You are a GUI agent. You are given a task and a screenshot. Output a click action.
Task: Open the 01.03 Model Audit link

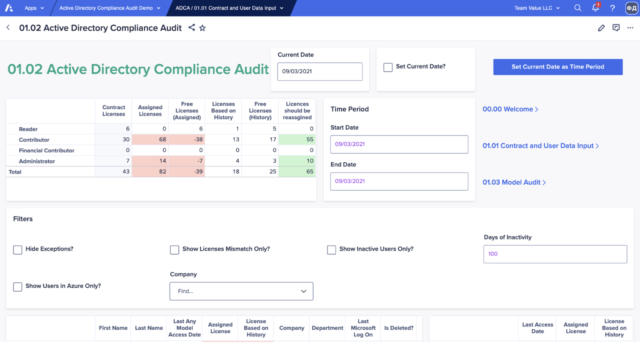pos(514,182)
